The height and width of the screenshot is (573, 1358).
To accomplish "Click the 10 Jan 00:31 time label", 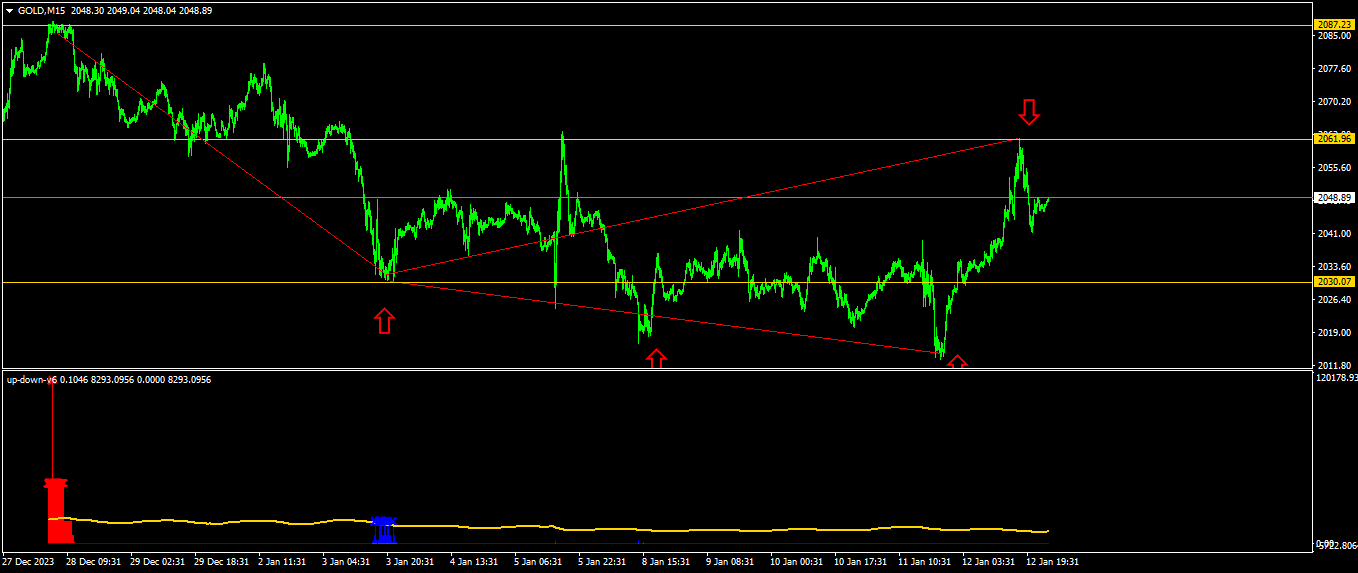I will (x=796, y=562).
